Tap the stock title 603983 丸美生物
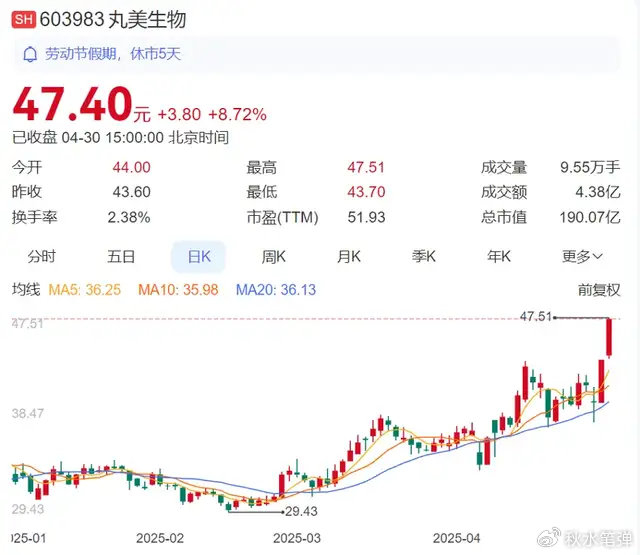Screen dimensions: 640x555 click(x=113, y=19)
